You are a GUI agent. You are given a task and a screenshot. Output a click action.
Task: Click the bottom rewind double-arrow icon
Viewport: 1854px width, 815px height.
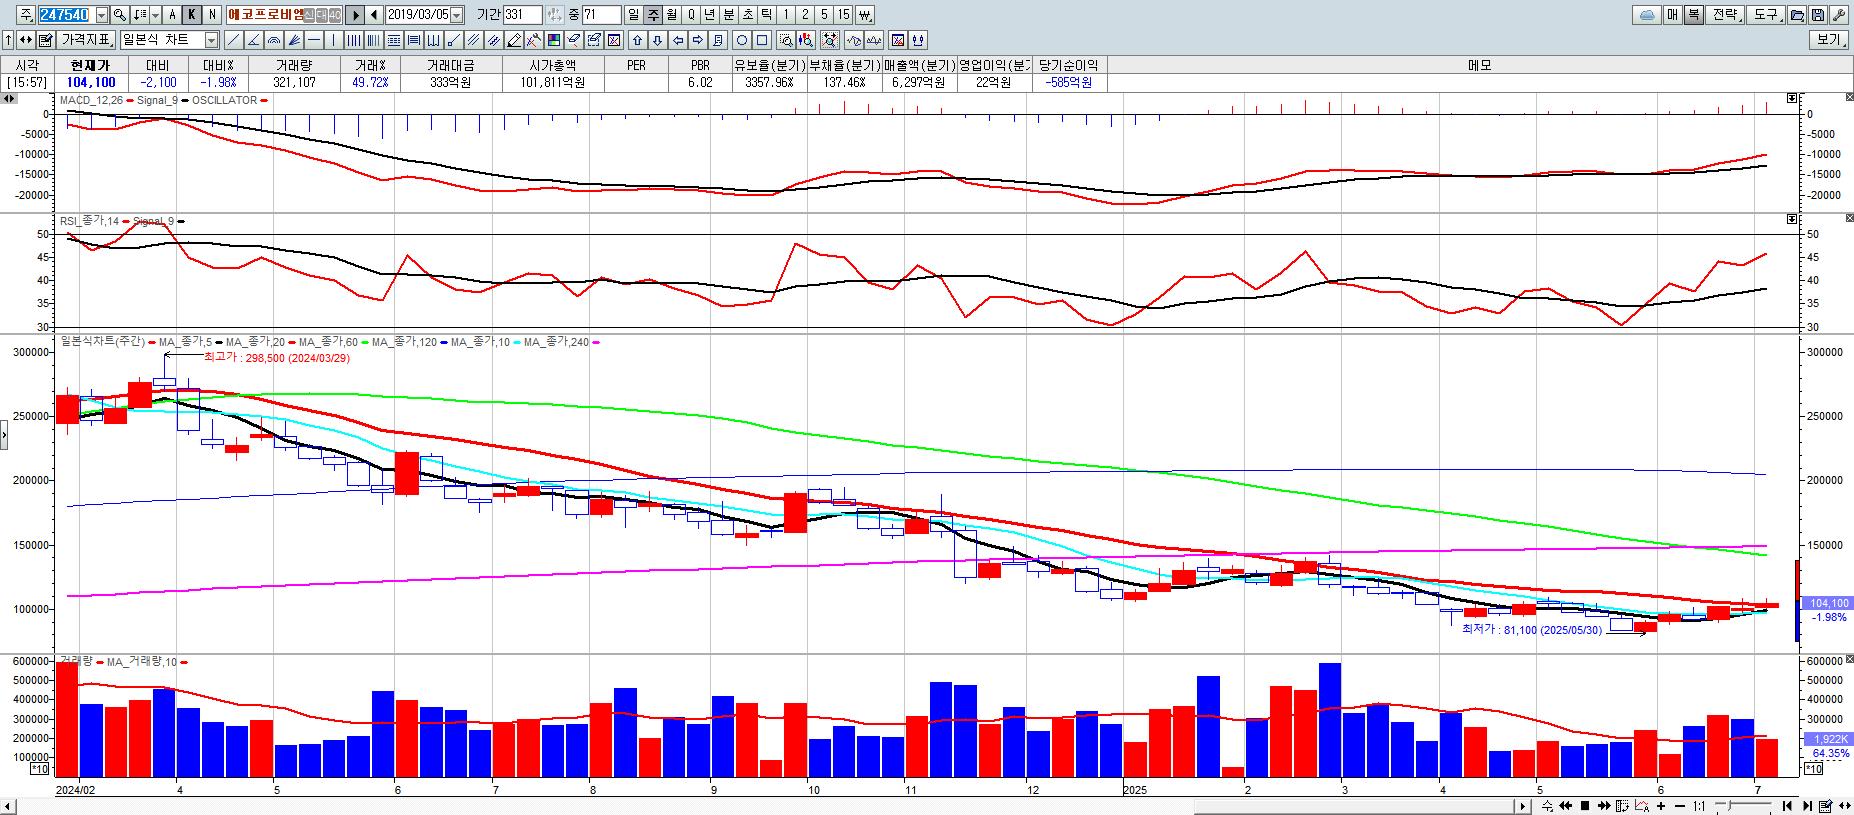1565,806
